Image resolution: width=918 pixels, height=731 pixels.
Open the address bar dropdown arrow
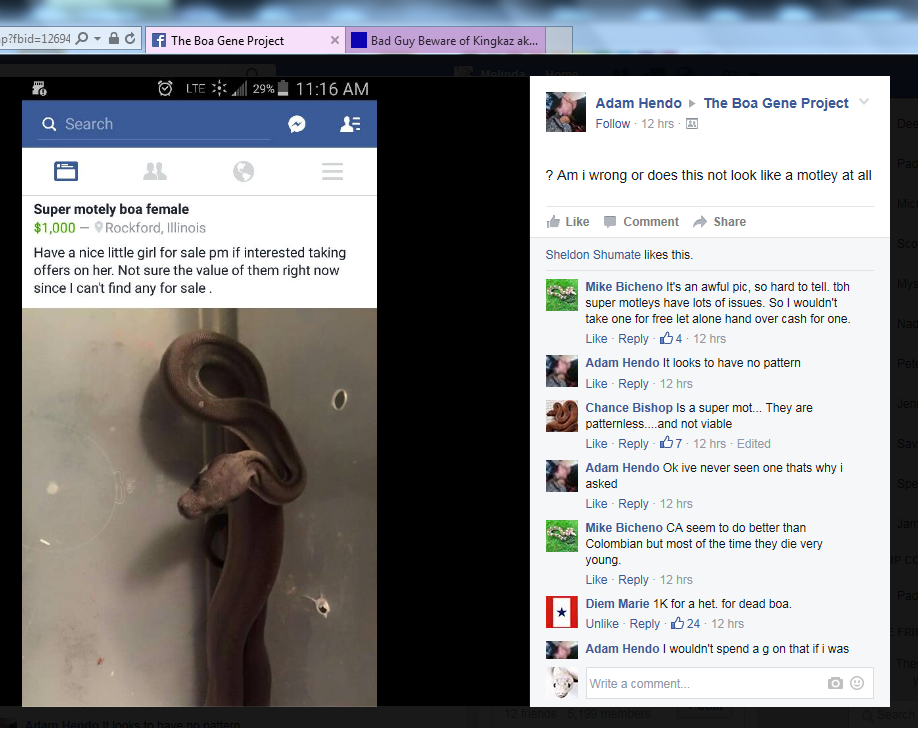click(x=98, y=39)
